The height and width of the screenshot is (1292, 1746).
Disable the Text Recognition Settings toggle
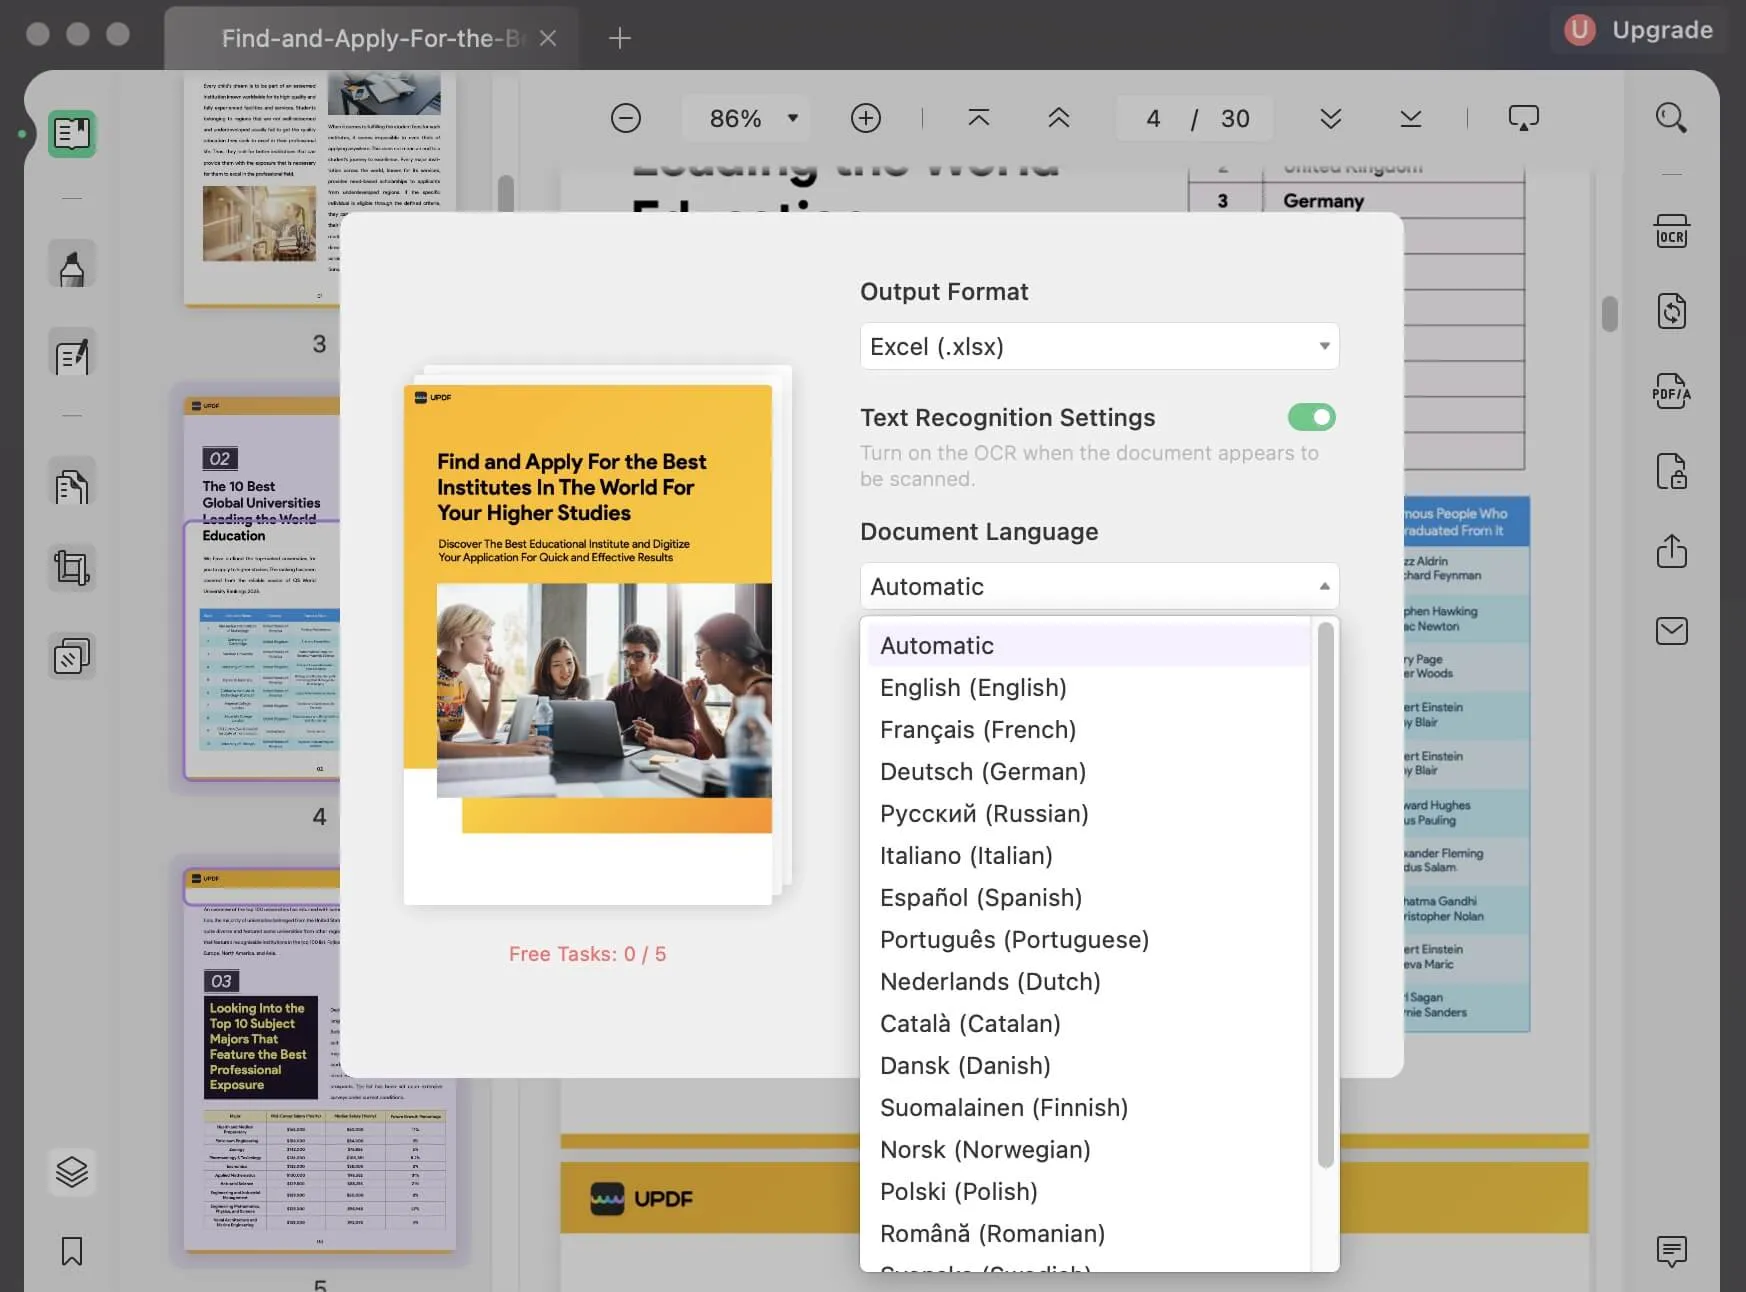[x=1311, y=417]
